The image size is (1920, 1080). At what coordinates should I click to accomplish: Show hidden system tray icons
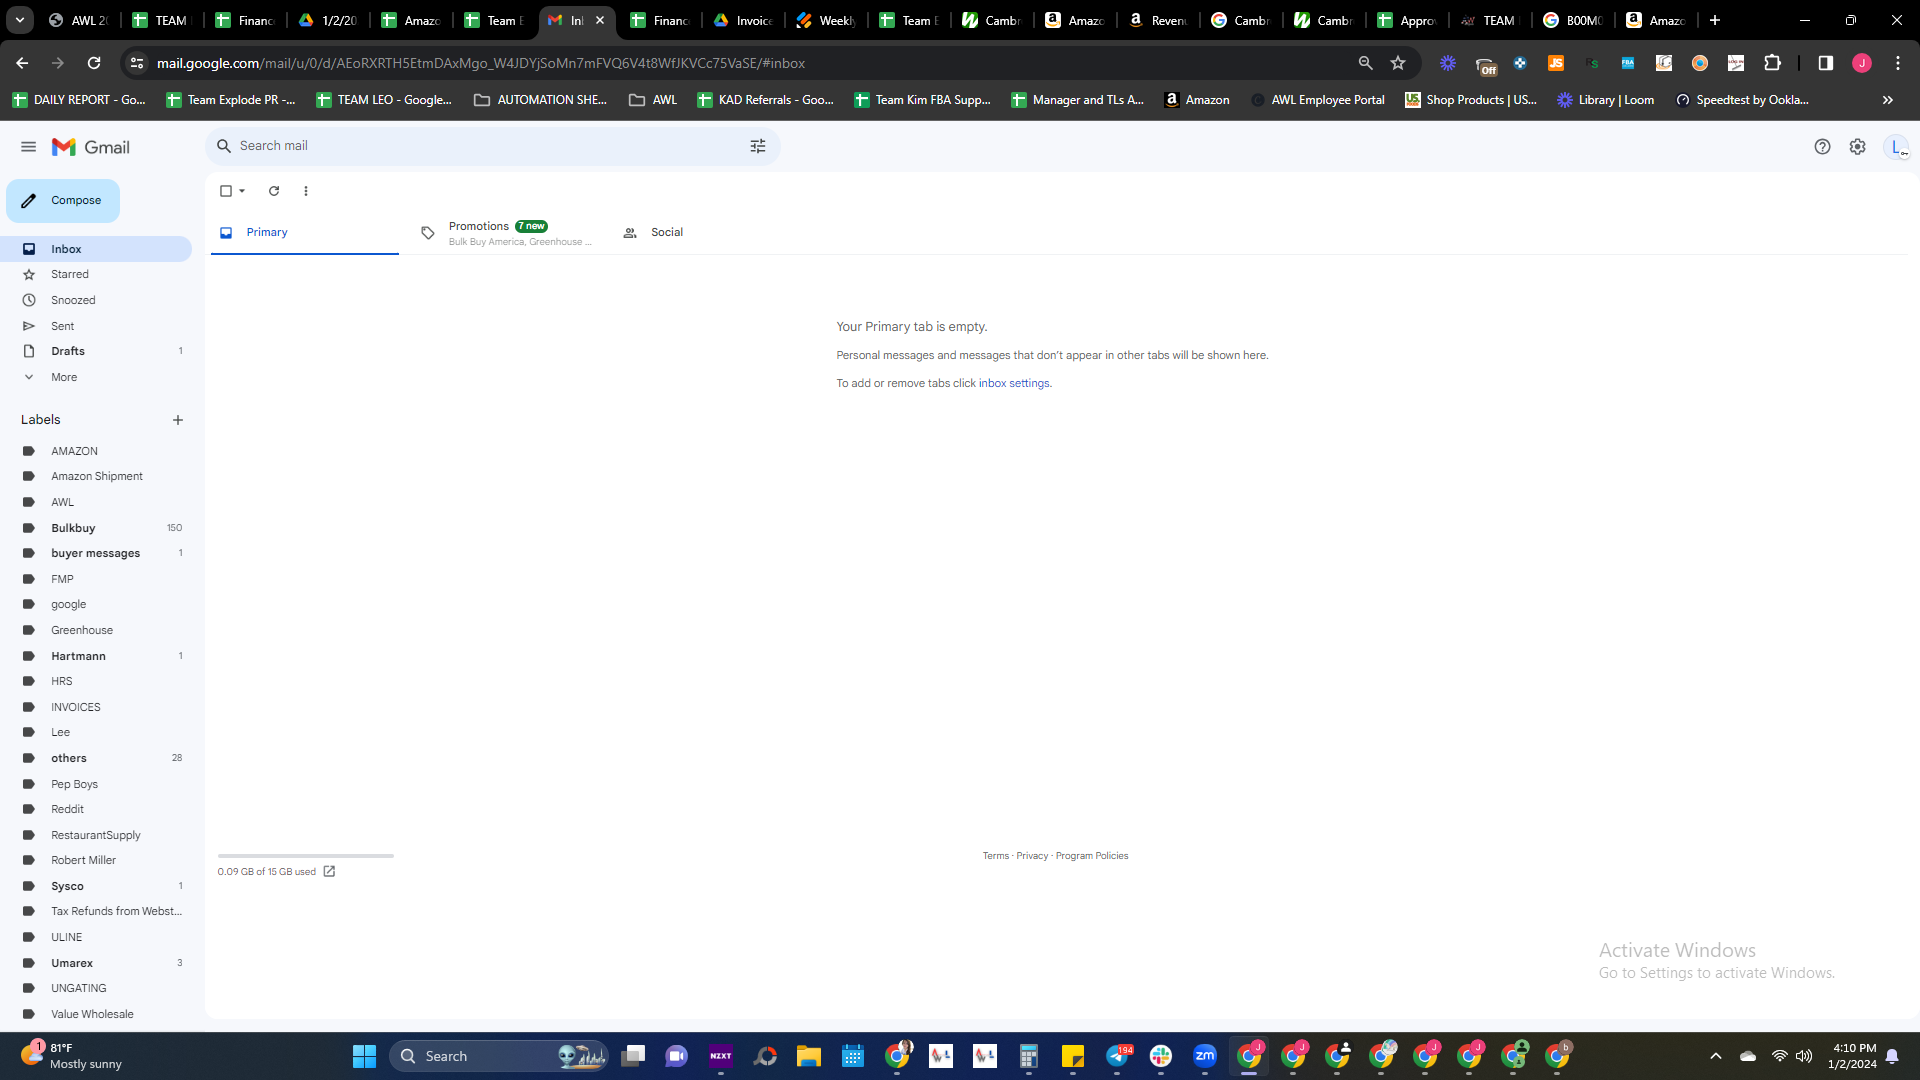tap(1716, 1056)
